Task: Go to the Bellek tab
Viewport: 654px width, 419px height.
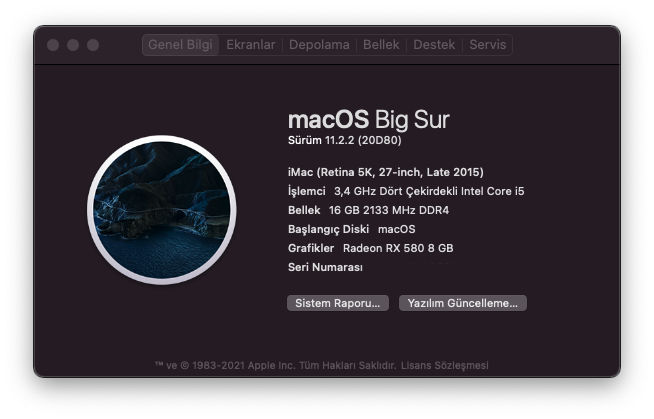Action: [381, 45]
